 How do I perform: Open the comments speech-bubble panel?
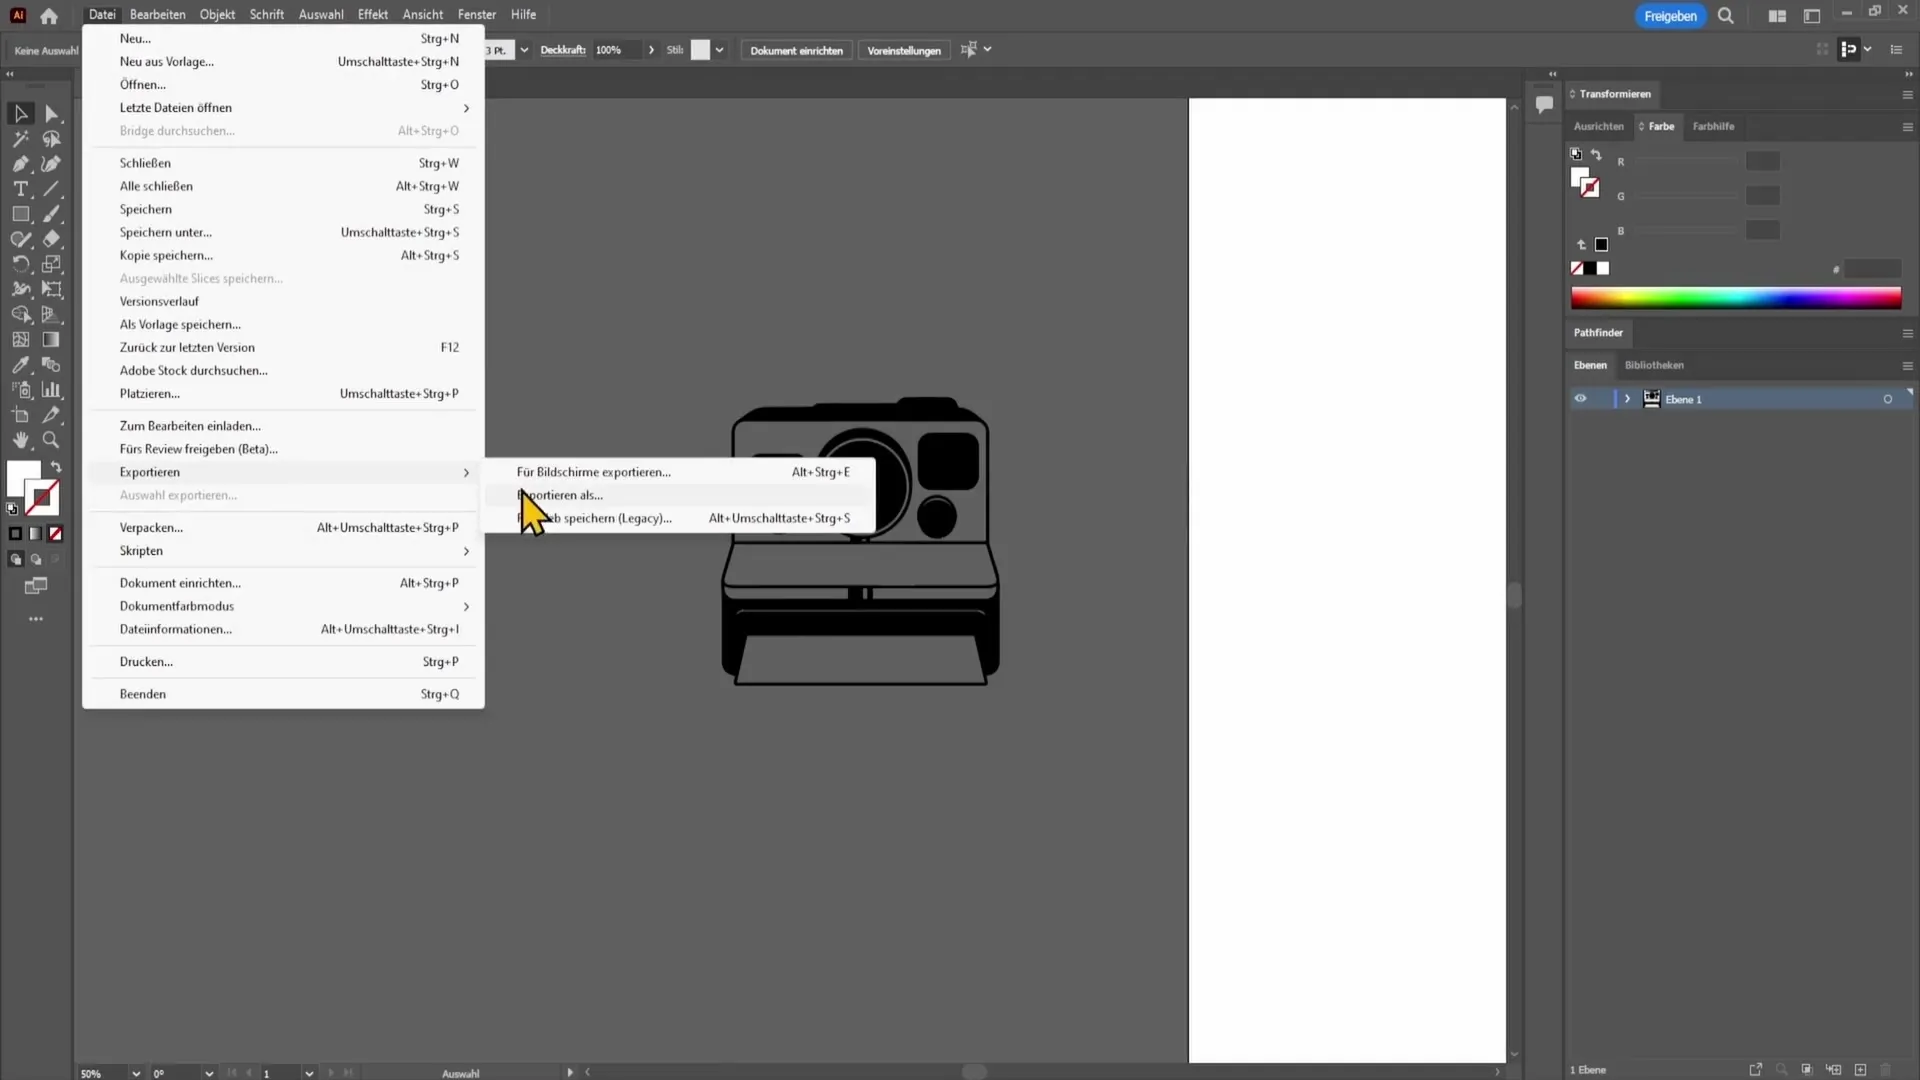pos(1544,104)
